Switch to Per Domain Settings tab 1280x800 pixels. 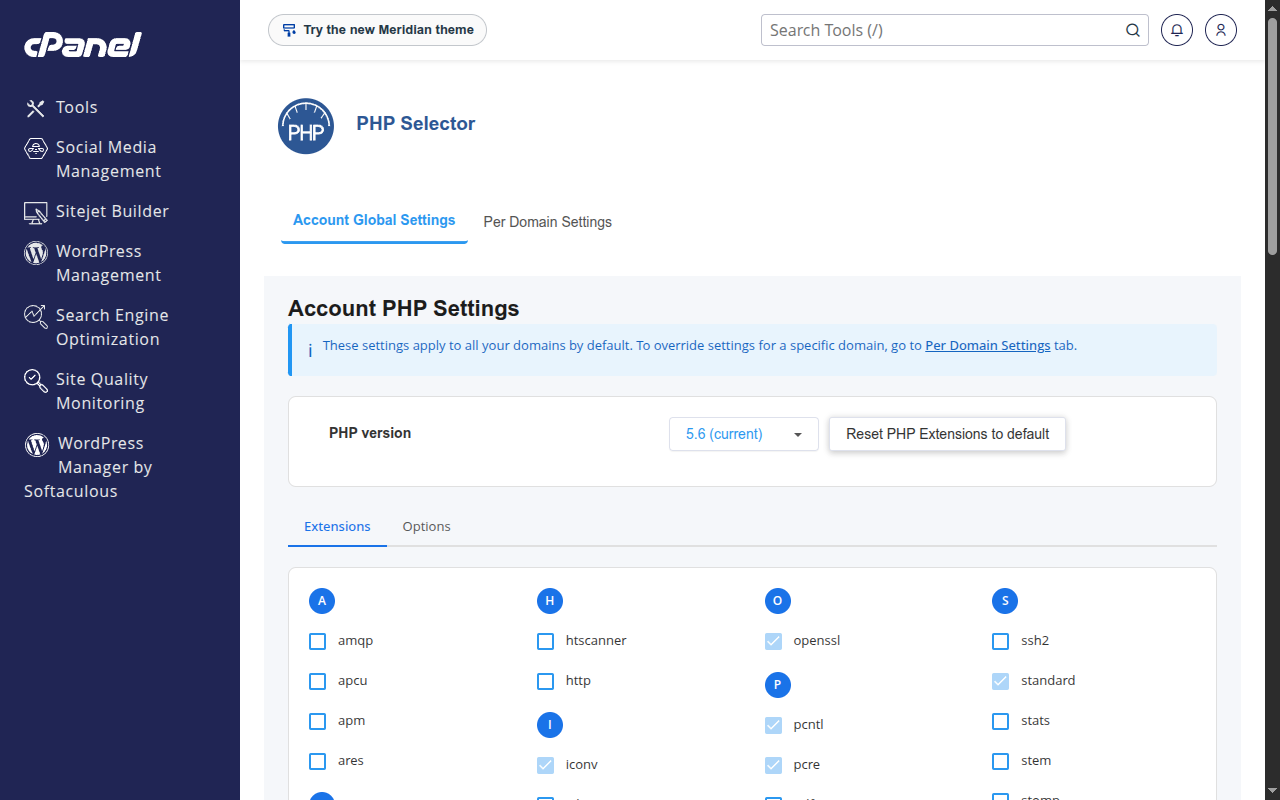[548, 222]
